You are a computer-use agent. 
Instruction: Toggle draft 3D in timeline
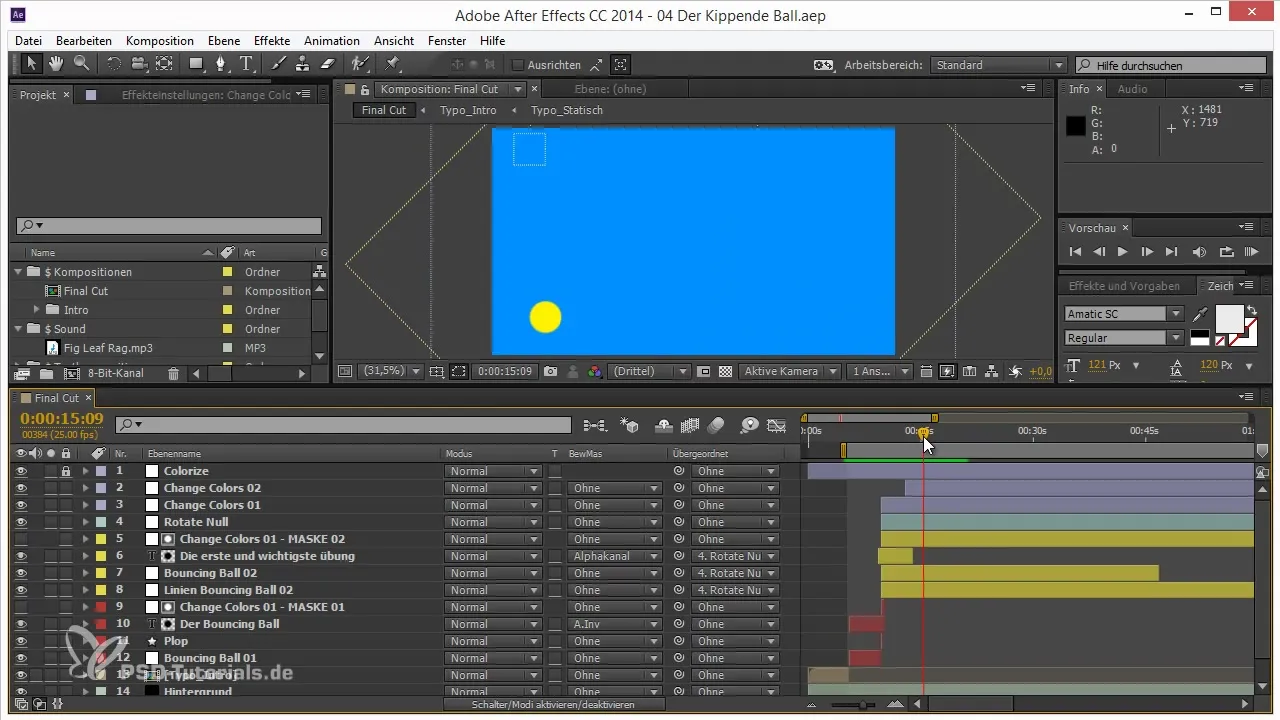[x=629, y=425]
